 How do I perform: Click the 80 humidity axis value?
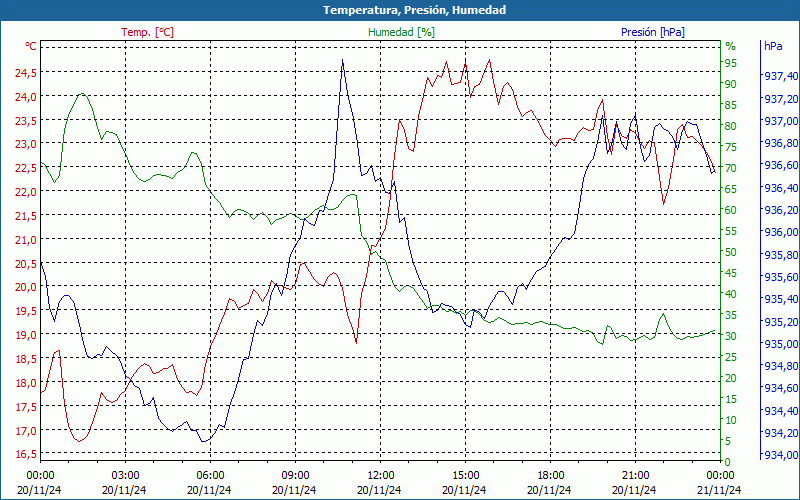[731, 126]
